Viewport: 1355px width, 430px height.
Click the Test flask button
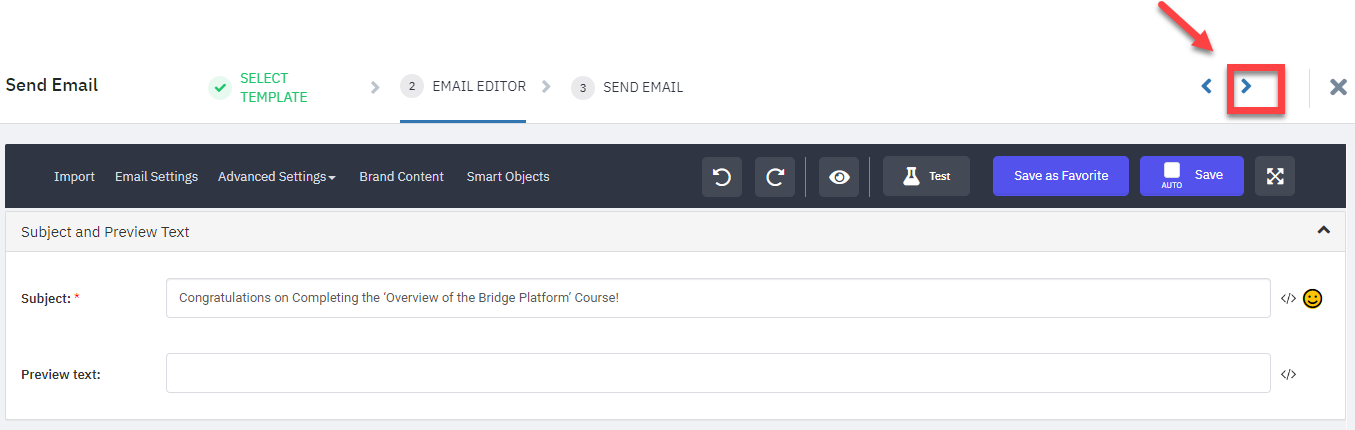(x=926, y=176)
